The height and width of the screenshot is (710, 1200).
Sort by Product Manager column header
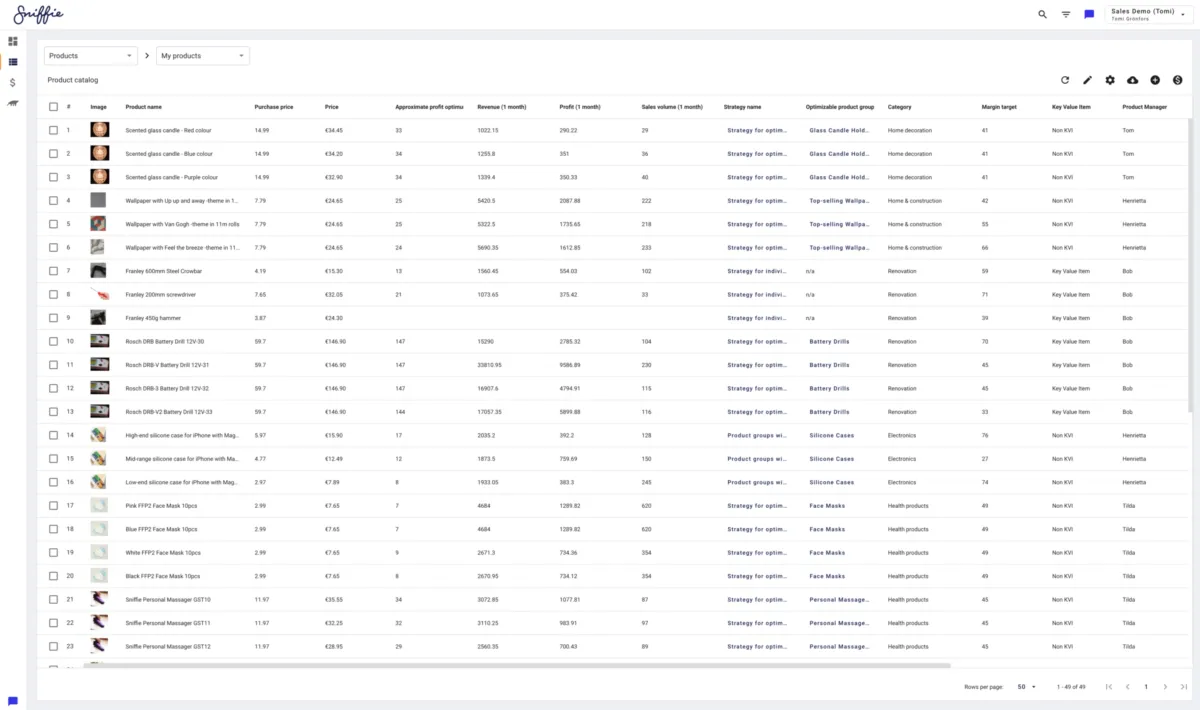(x=1145, y=107)
